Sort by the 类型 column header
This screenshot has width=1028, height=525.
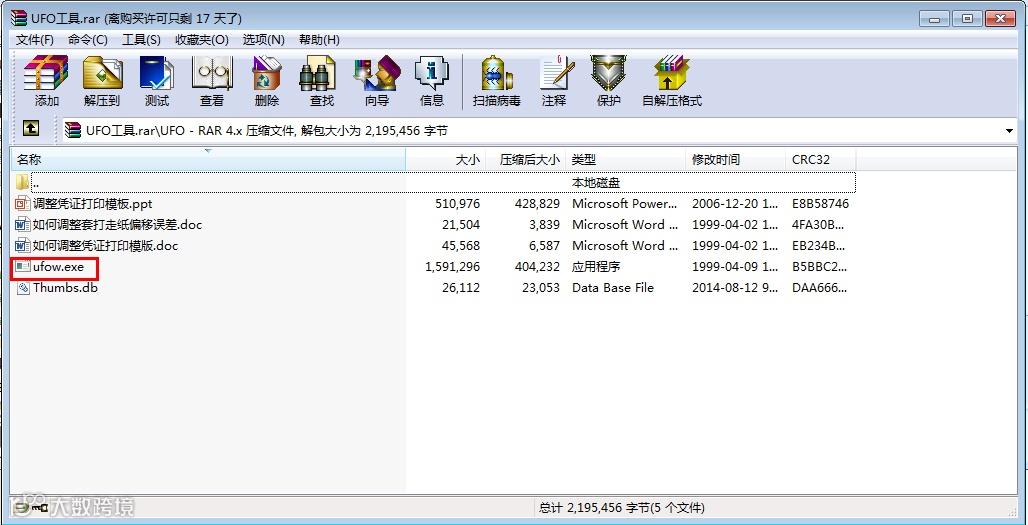tap(626, 159)
